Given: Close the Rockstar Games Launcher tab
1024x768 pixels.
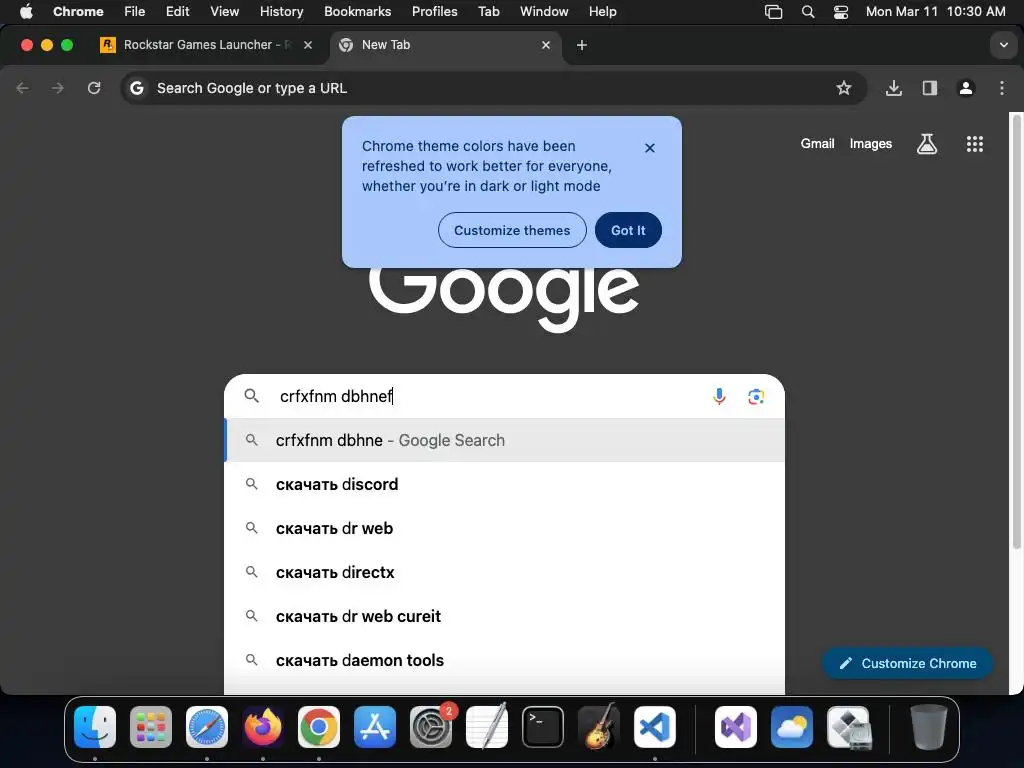Looking at the screenshot, I should pyautogui.click(x=308, y=45).
